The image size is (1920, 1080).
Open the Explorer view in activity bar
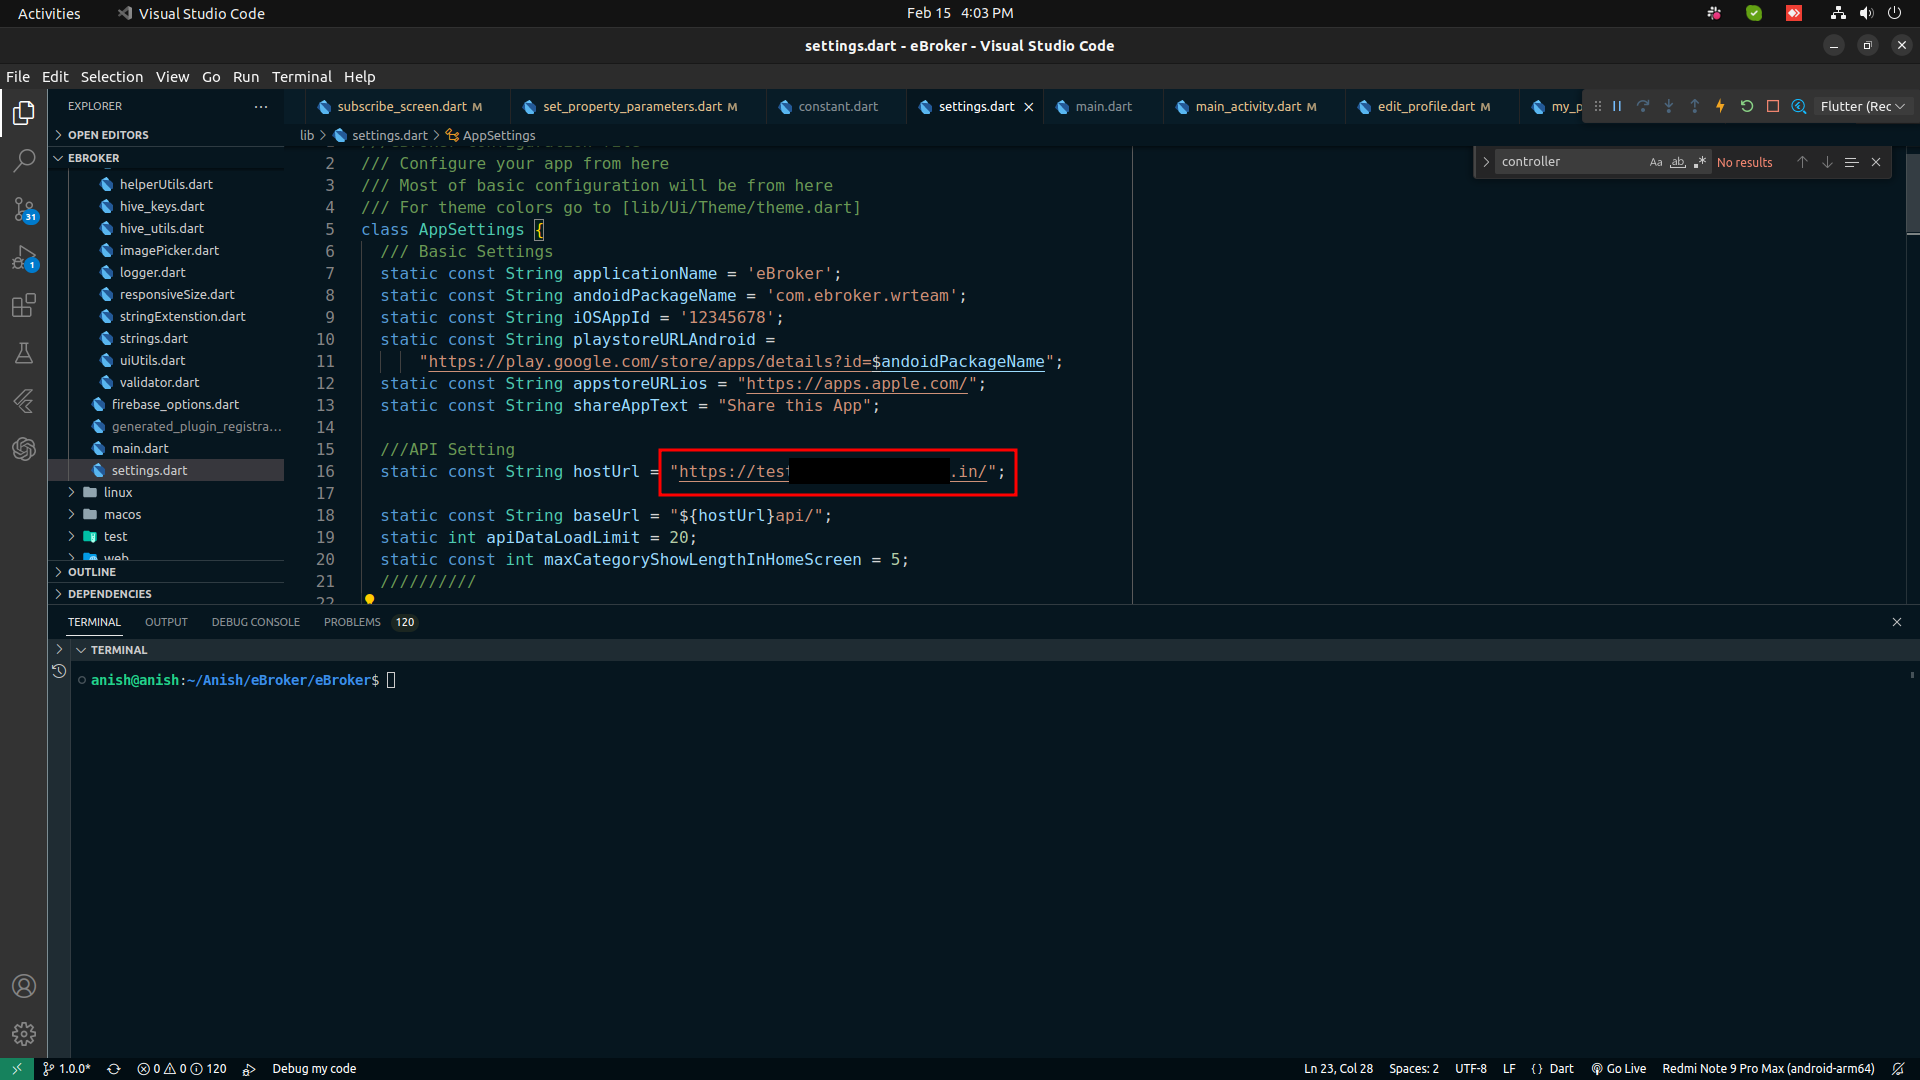24,113
